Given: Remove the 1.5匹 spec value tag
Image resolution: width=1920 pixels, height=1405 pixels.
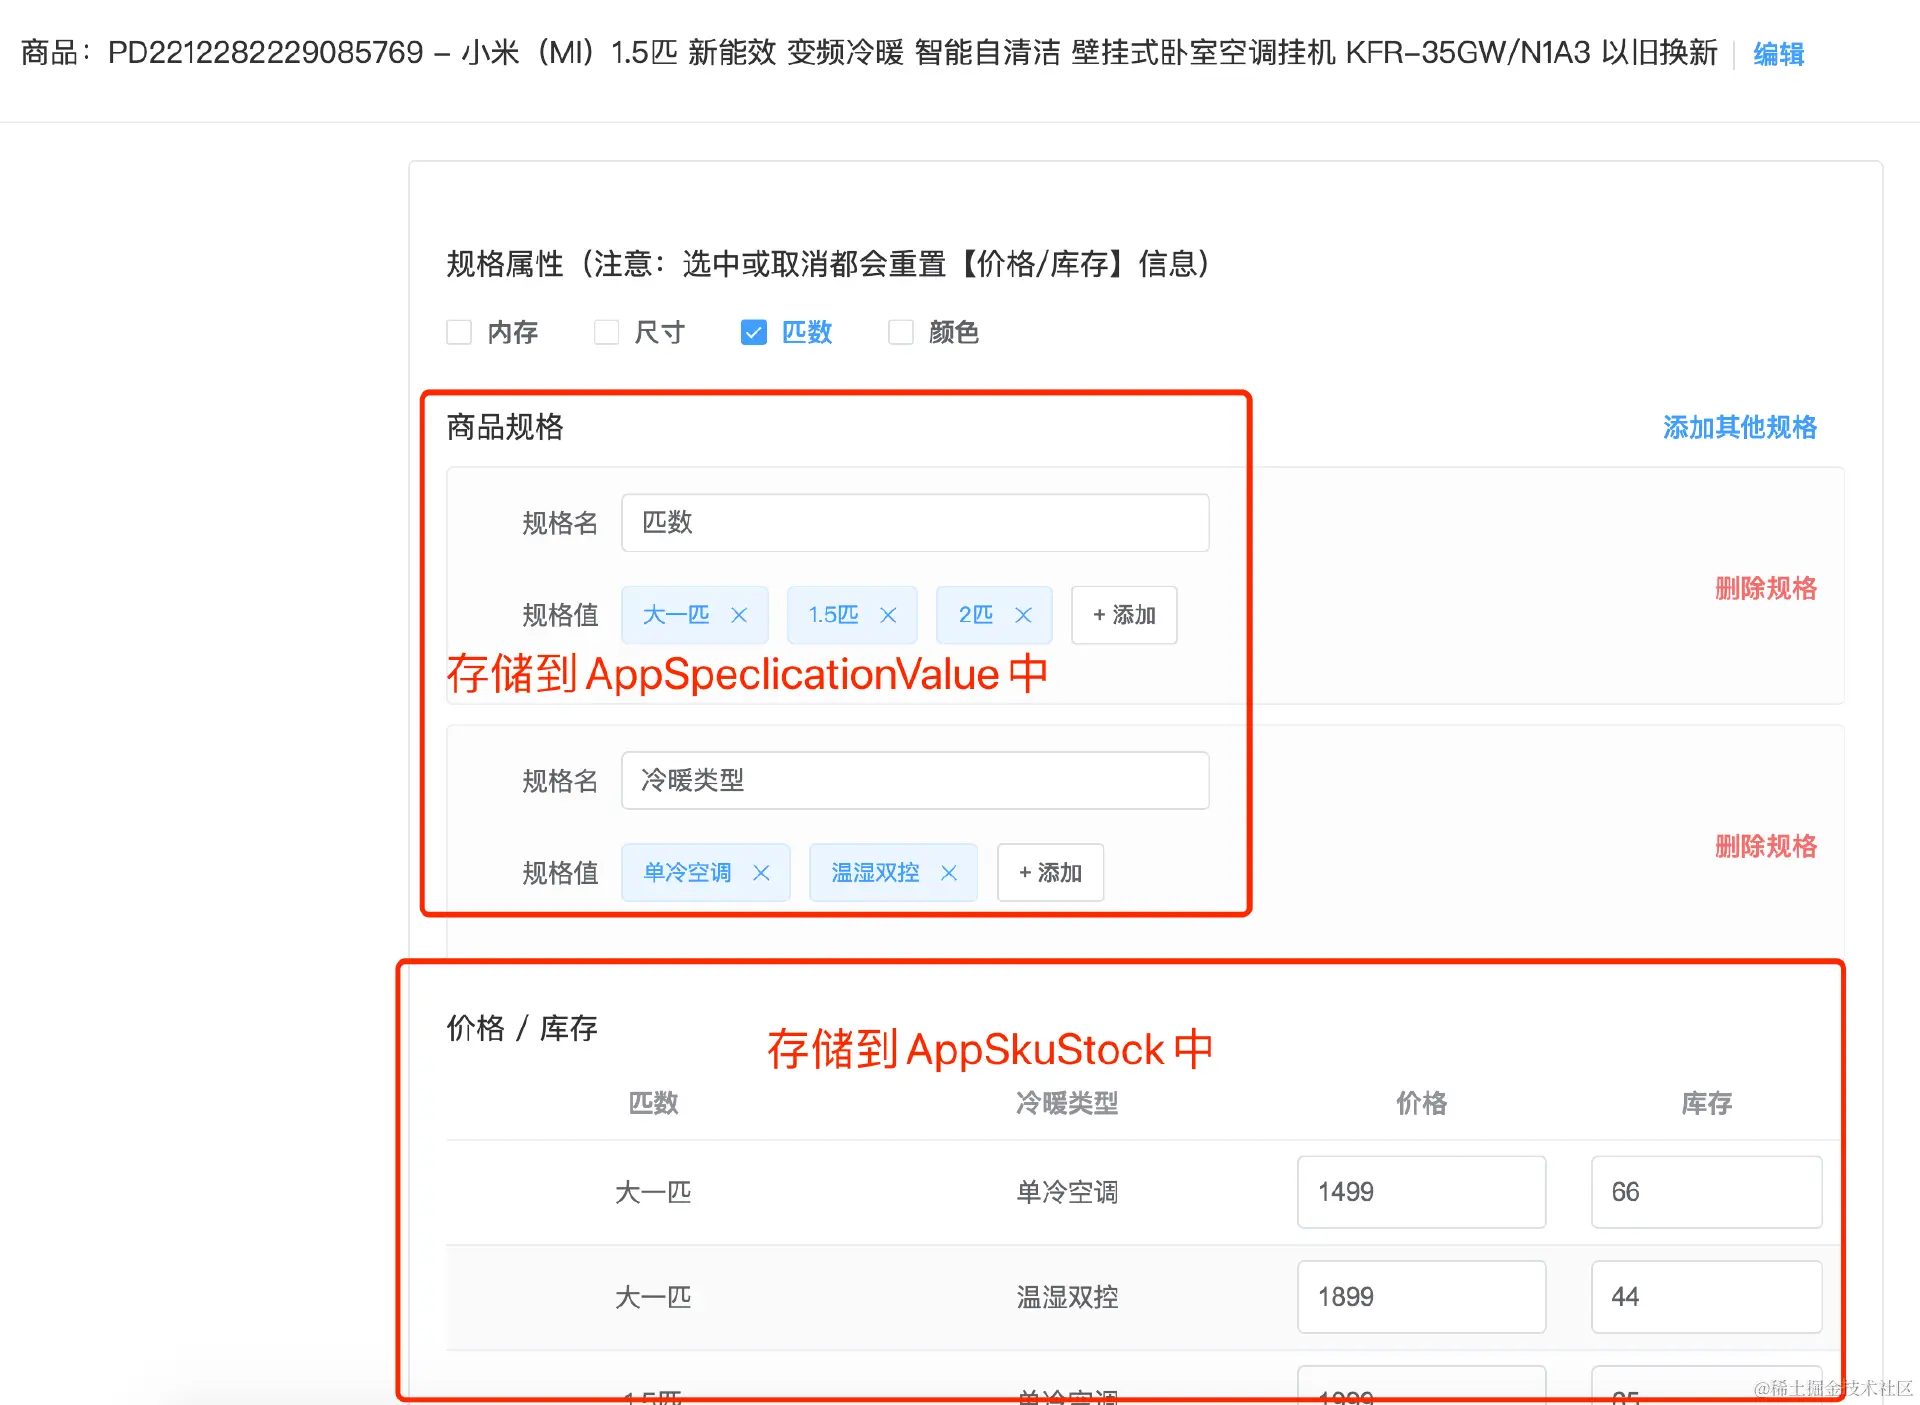Looking at the screenshot, I should [888, 615].
